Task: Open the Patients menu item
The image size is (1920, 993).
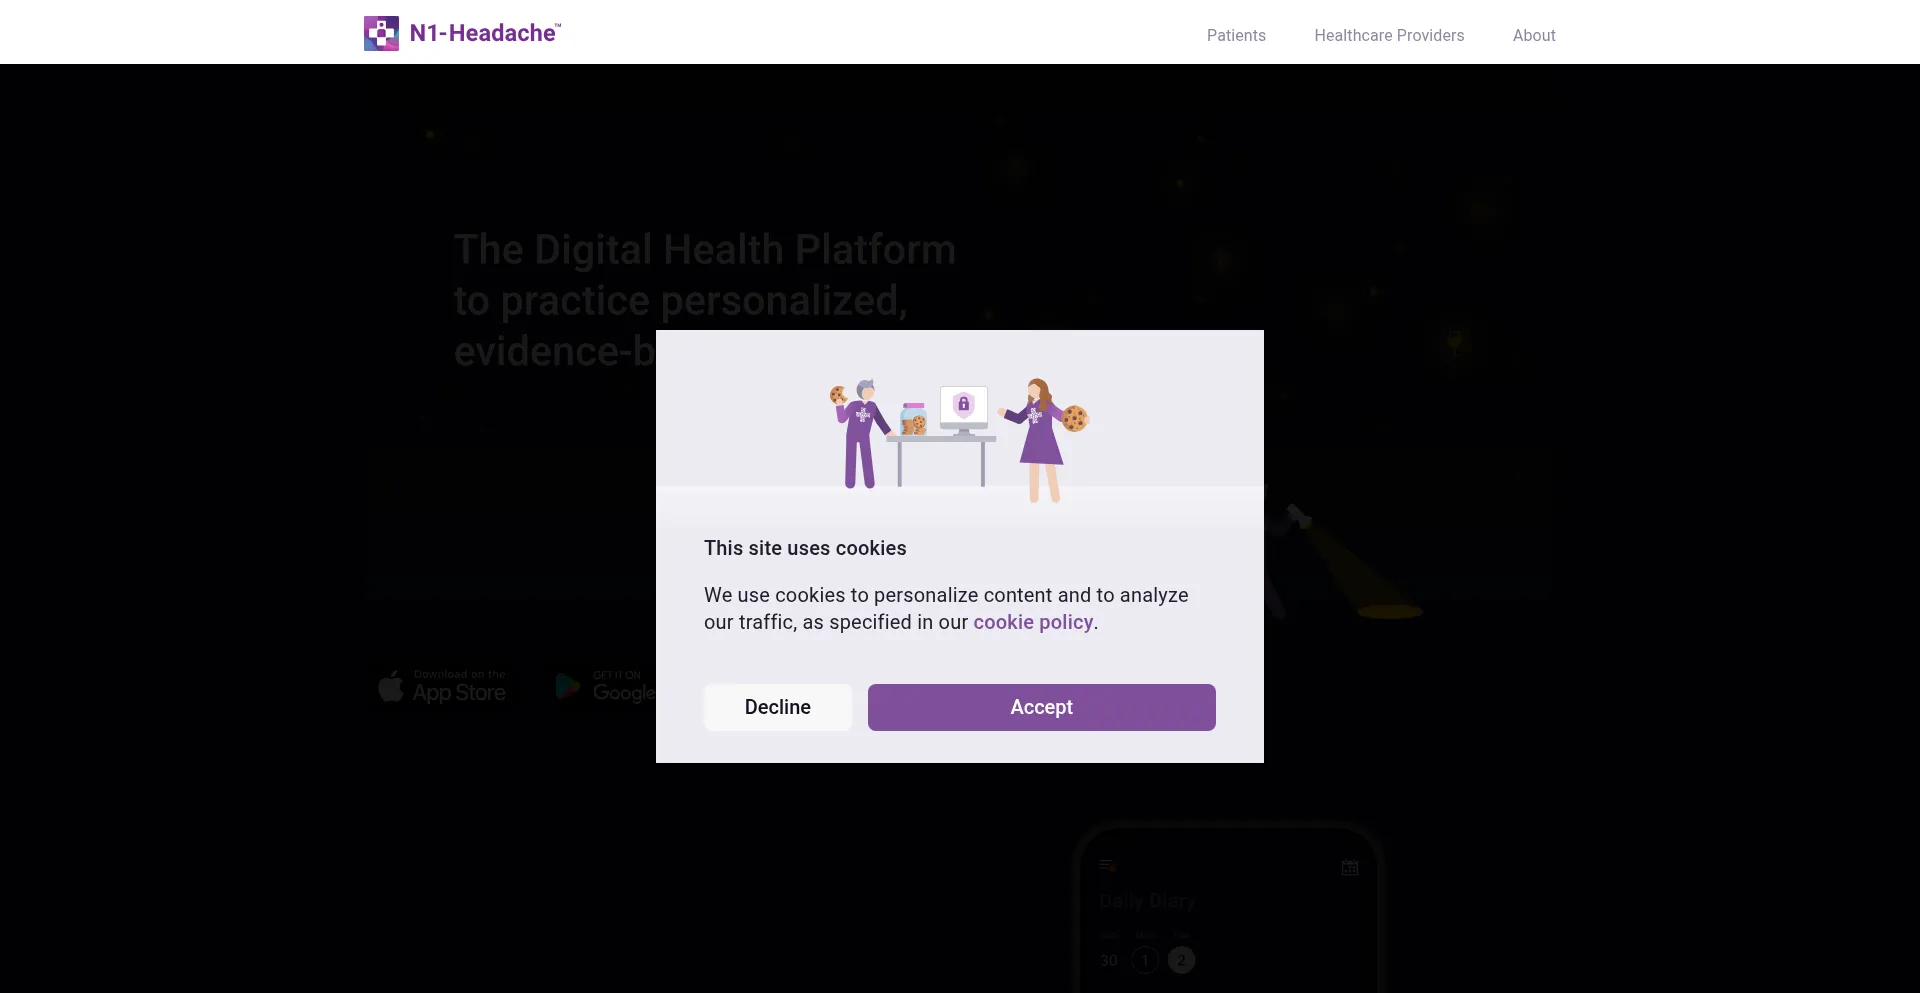Action: click(1236, 35)
